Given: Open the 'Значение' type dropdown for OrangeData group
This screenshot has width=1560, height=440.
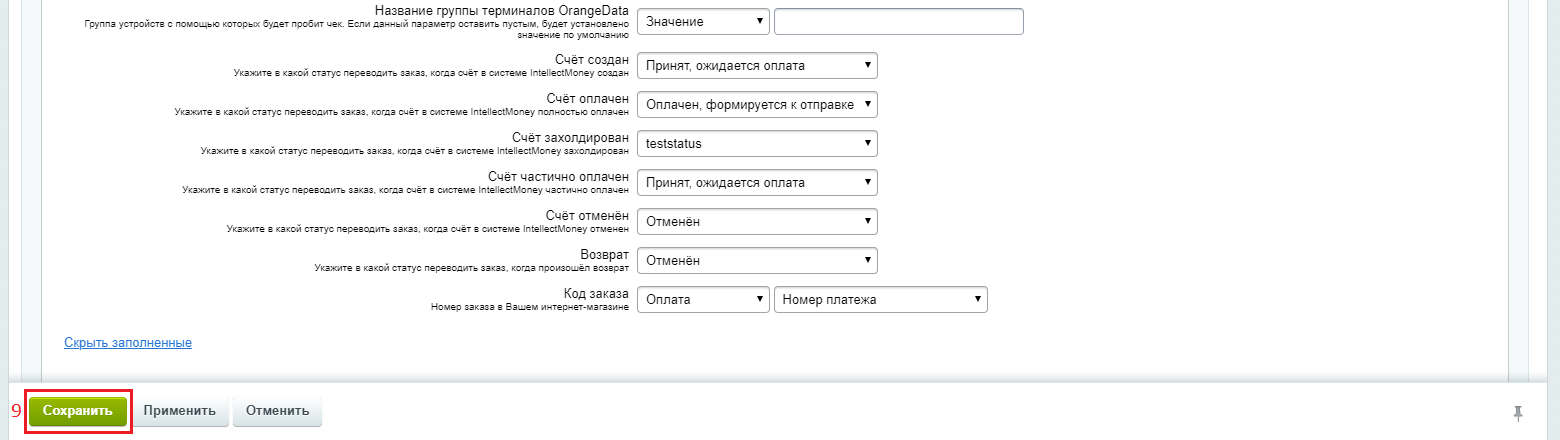Looking at the screenshot, I should [703, 21].
